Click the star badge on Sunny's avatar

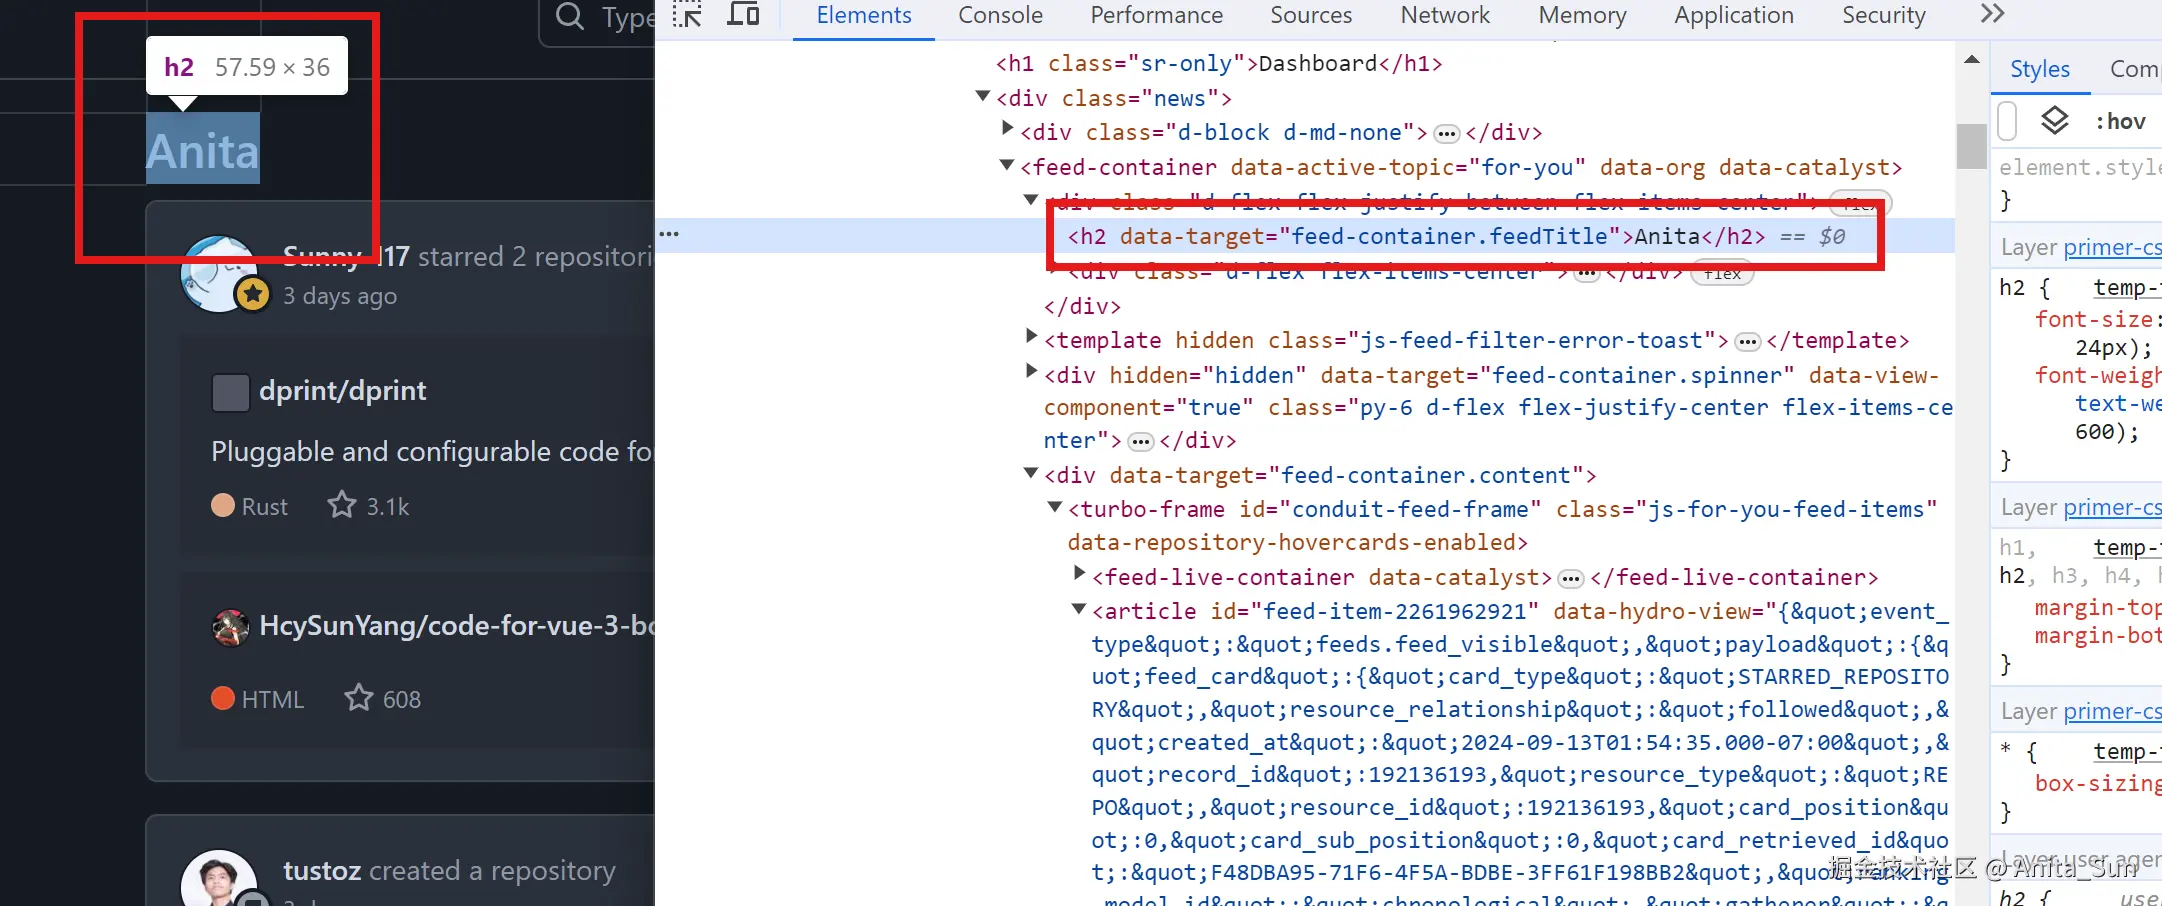pyautogui.click(x=253, y=294)
